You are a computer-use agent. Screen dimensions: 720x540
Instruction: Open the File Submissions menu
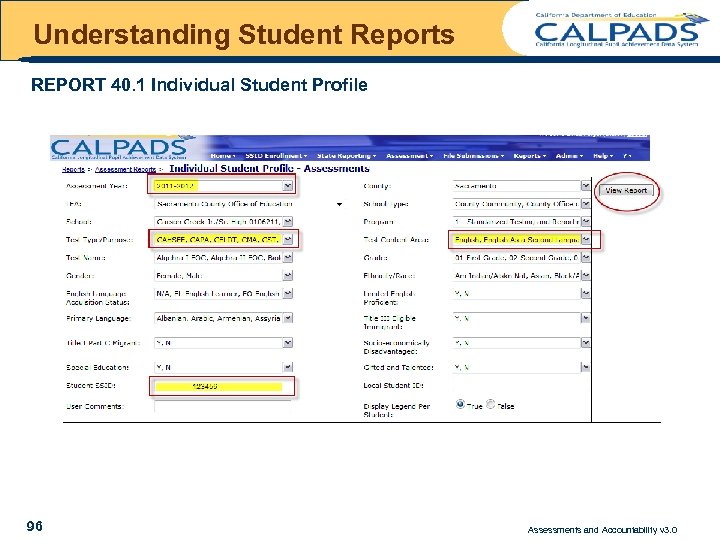point(473,156)
